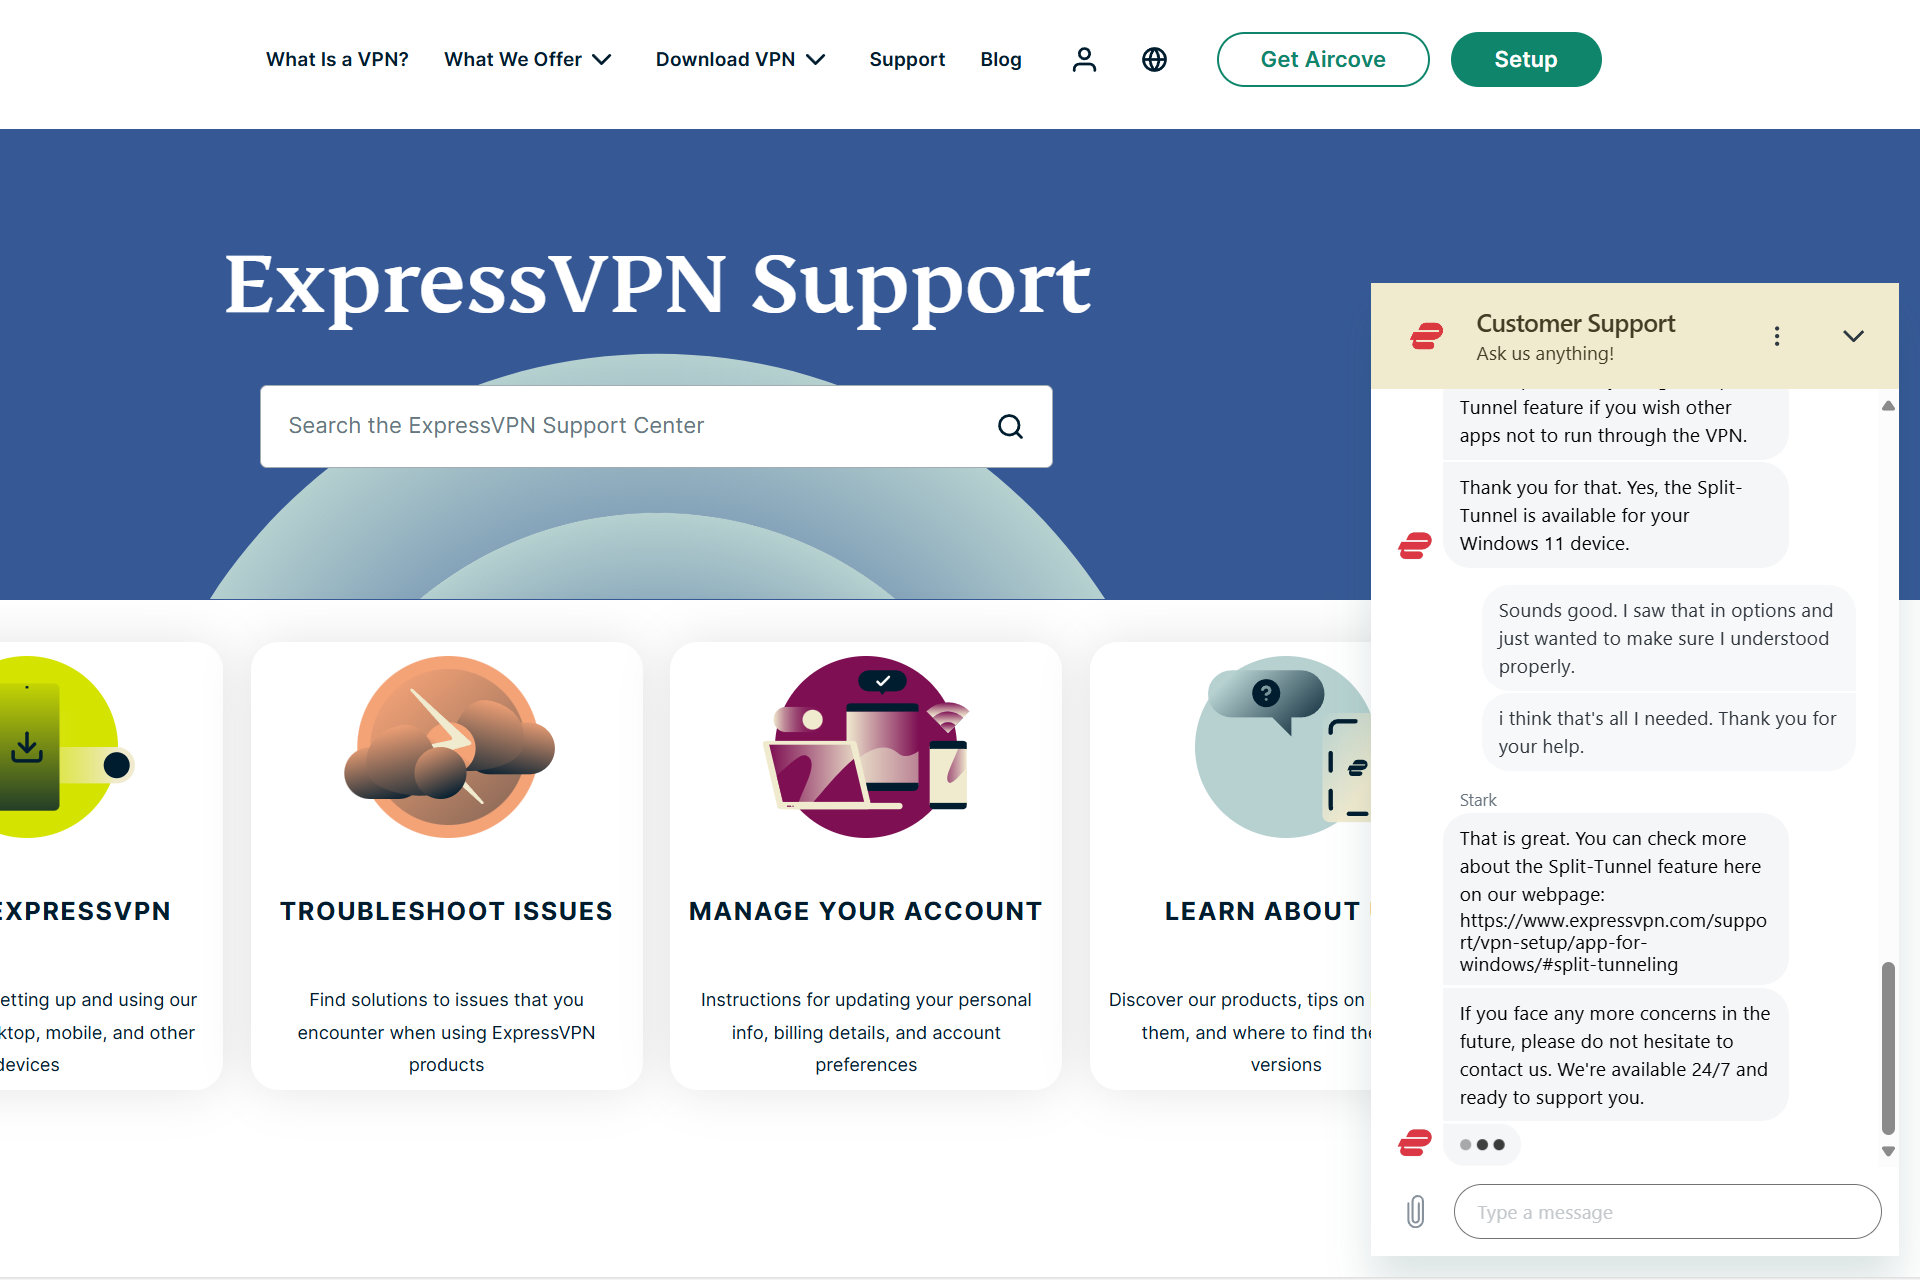Click the attachment/paperclip icon in chat
This screenshot has height=1280, width=1920.
tap(1417, 1210)
